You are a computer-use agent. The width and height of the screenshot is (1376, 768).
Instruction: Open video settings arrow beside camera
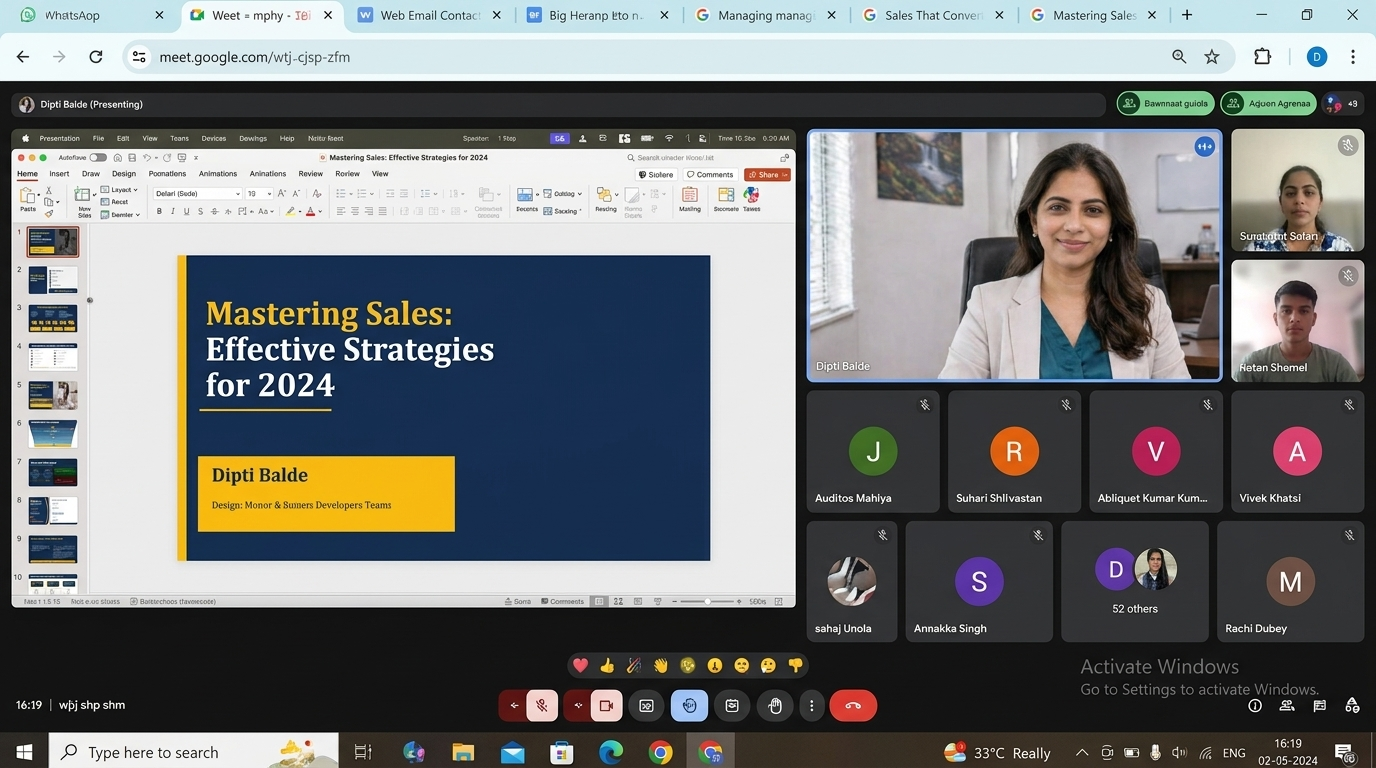point(577,706)
